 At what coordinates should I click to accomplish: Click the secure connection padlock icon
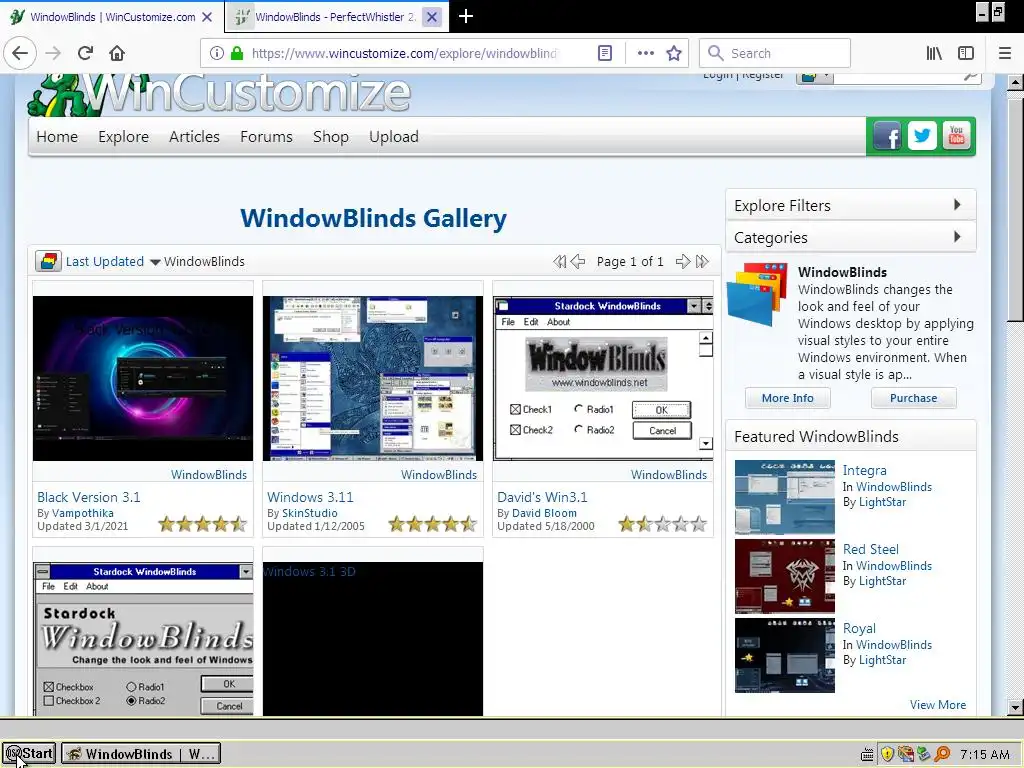[x=237, y=53]
